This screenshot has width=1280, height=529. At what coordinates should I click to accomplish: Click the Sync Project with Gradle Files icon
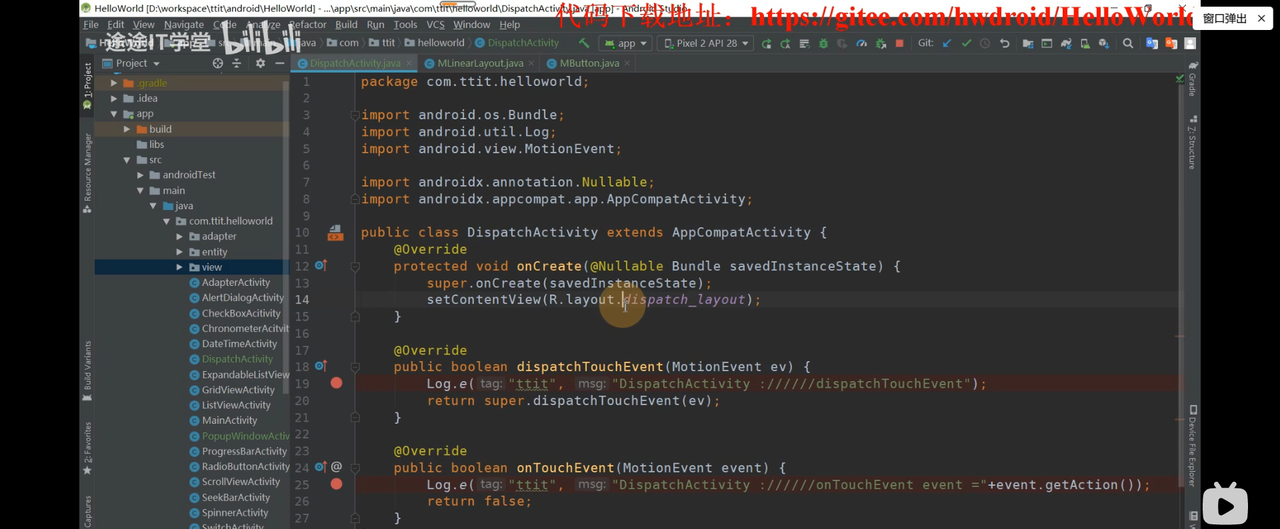pyautogui.click(x=1066, y=43)
